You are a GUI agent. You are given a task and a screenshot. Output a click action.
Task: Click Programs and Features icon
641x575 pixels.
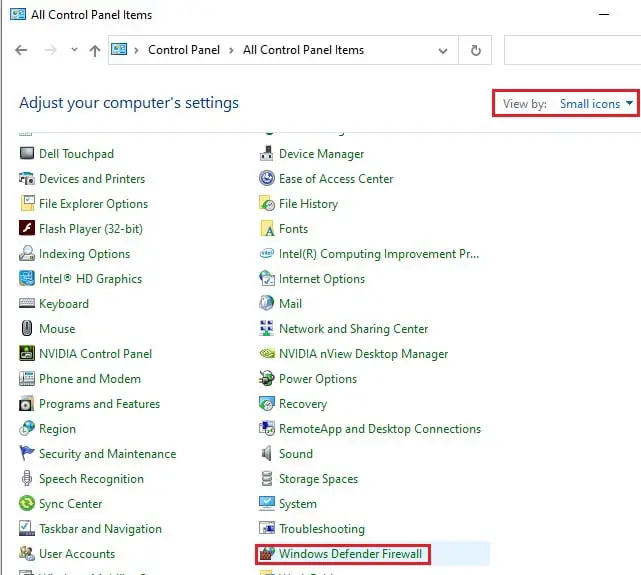click(x=27, y=404)
